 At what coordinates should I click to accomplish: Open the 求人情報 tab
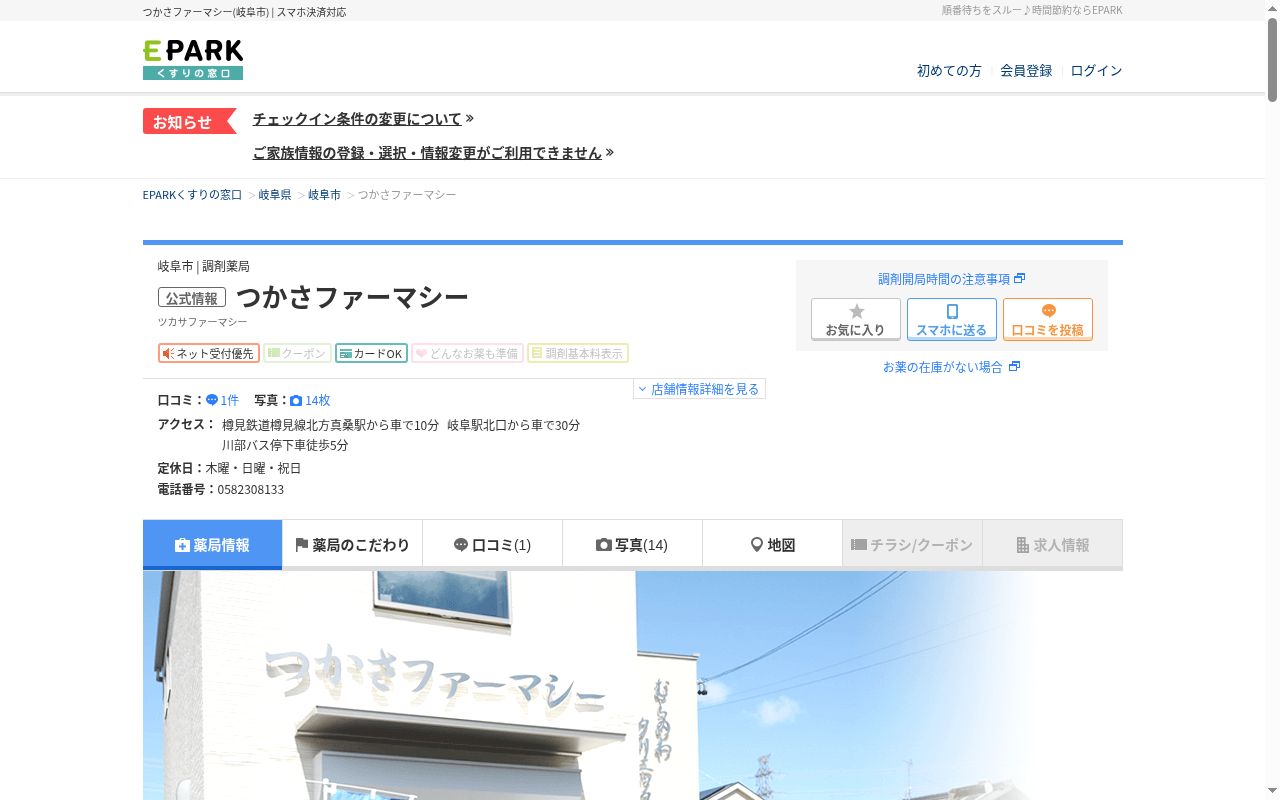pyautogui.click(x=1052, y=545)
